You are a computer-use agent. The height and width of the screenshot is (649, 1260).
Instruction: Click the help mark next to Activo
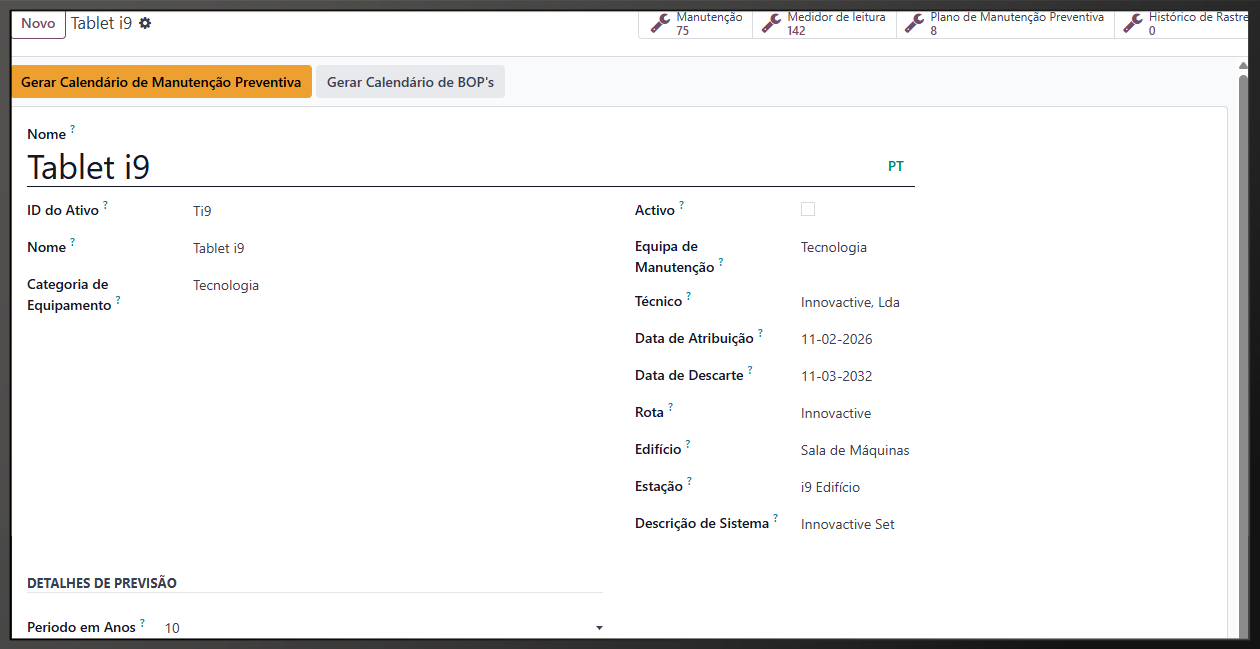(682, 205)
